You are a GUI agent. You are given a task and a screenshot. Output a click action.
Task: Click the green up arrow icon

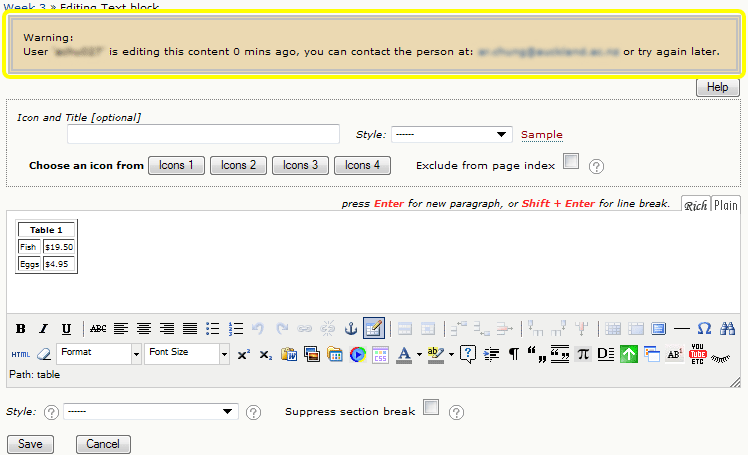pos(629,354)
